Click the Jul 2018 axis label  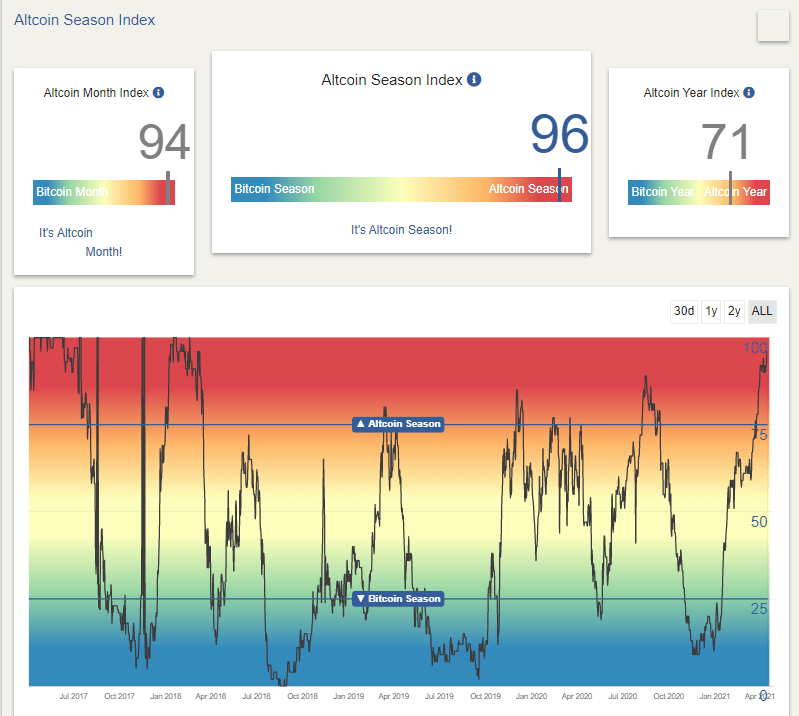click(256, 696)
